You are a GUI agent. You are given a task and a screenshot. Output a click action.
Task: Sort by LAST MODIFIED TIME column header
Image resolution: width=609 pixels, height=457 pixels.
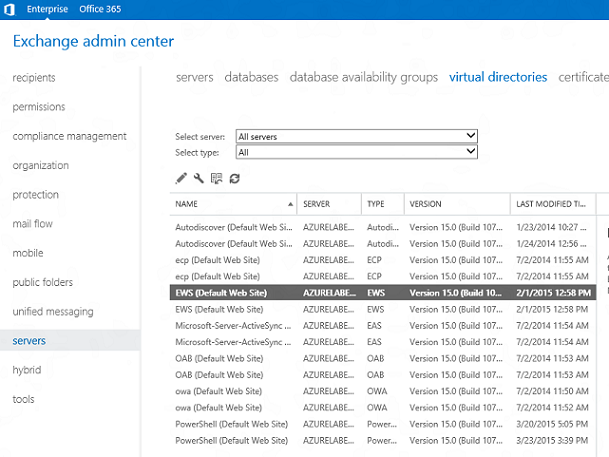coord(553,204)
